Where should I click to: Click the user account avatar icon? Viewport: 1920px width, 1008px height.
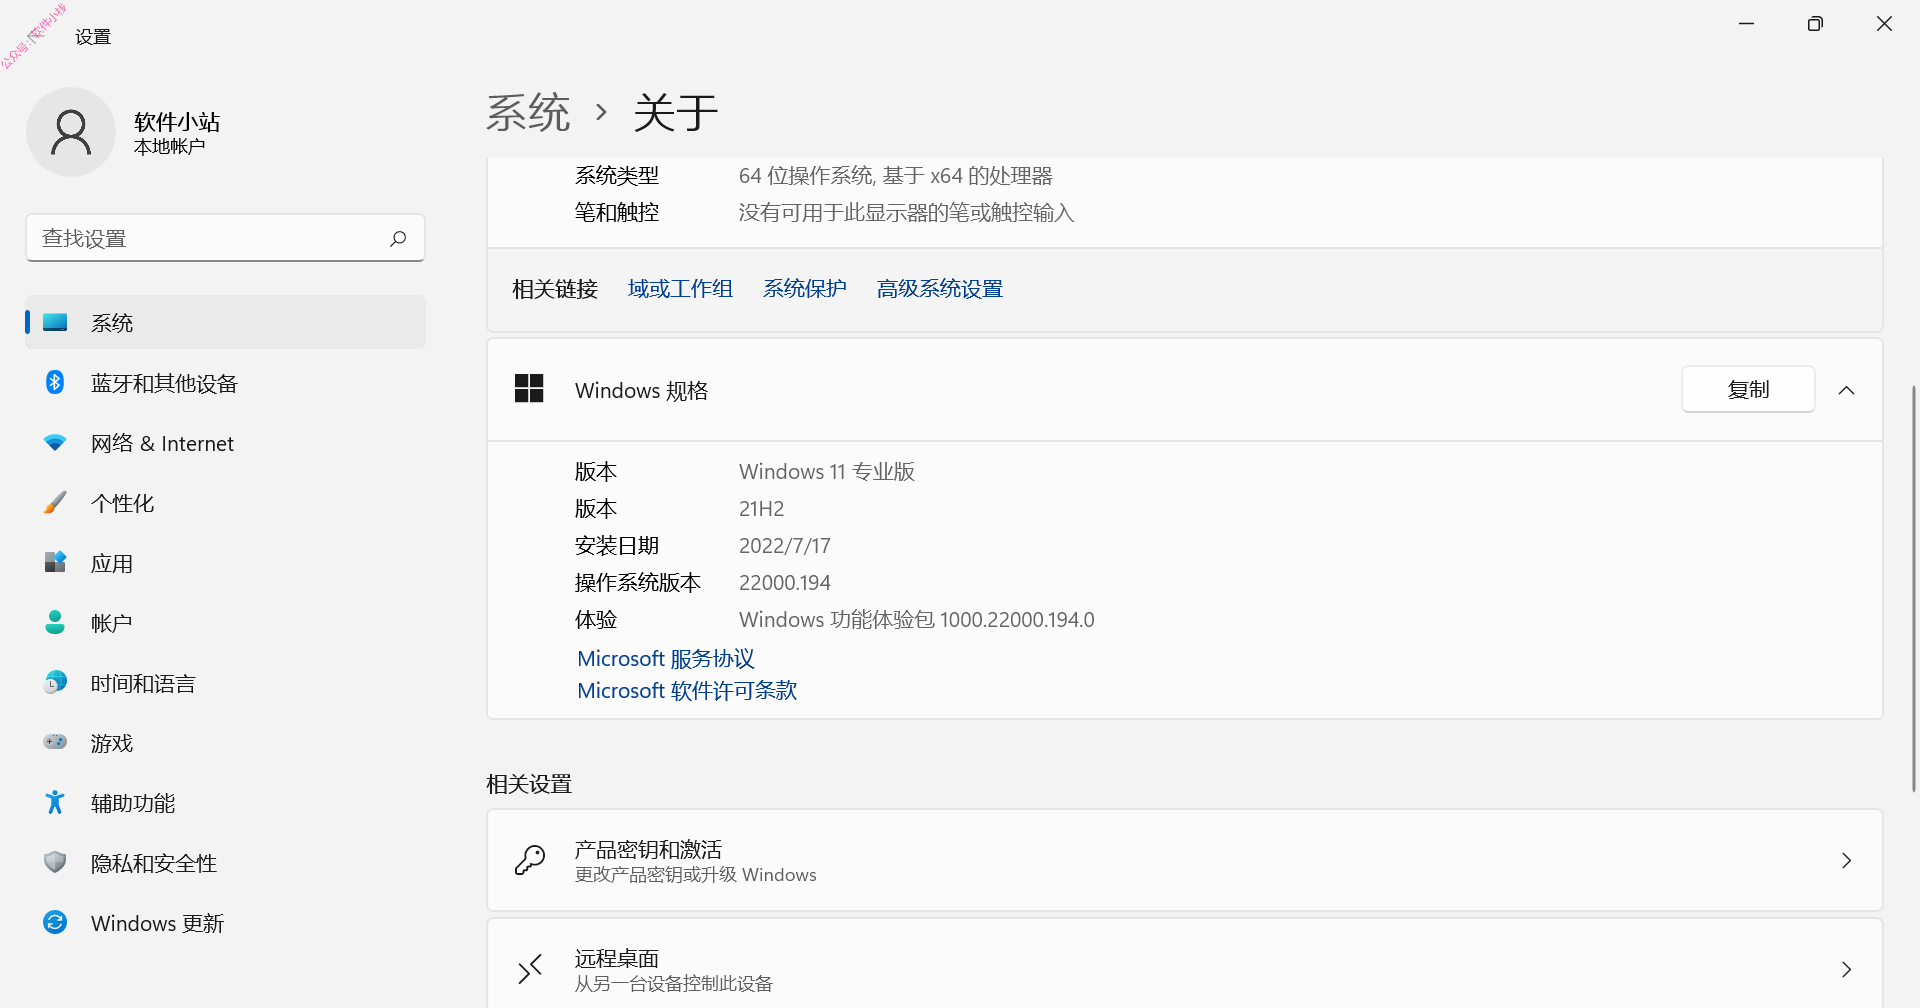[71, 132]
